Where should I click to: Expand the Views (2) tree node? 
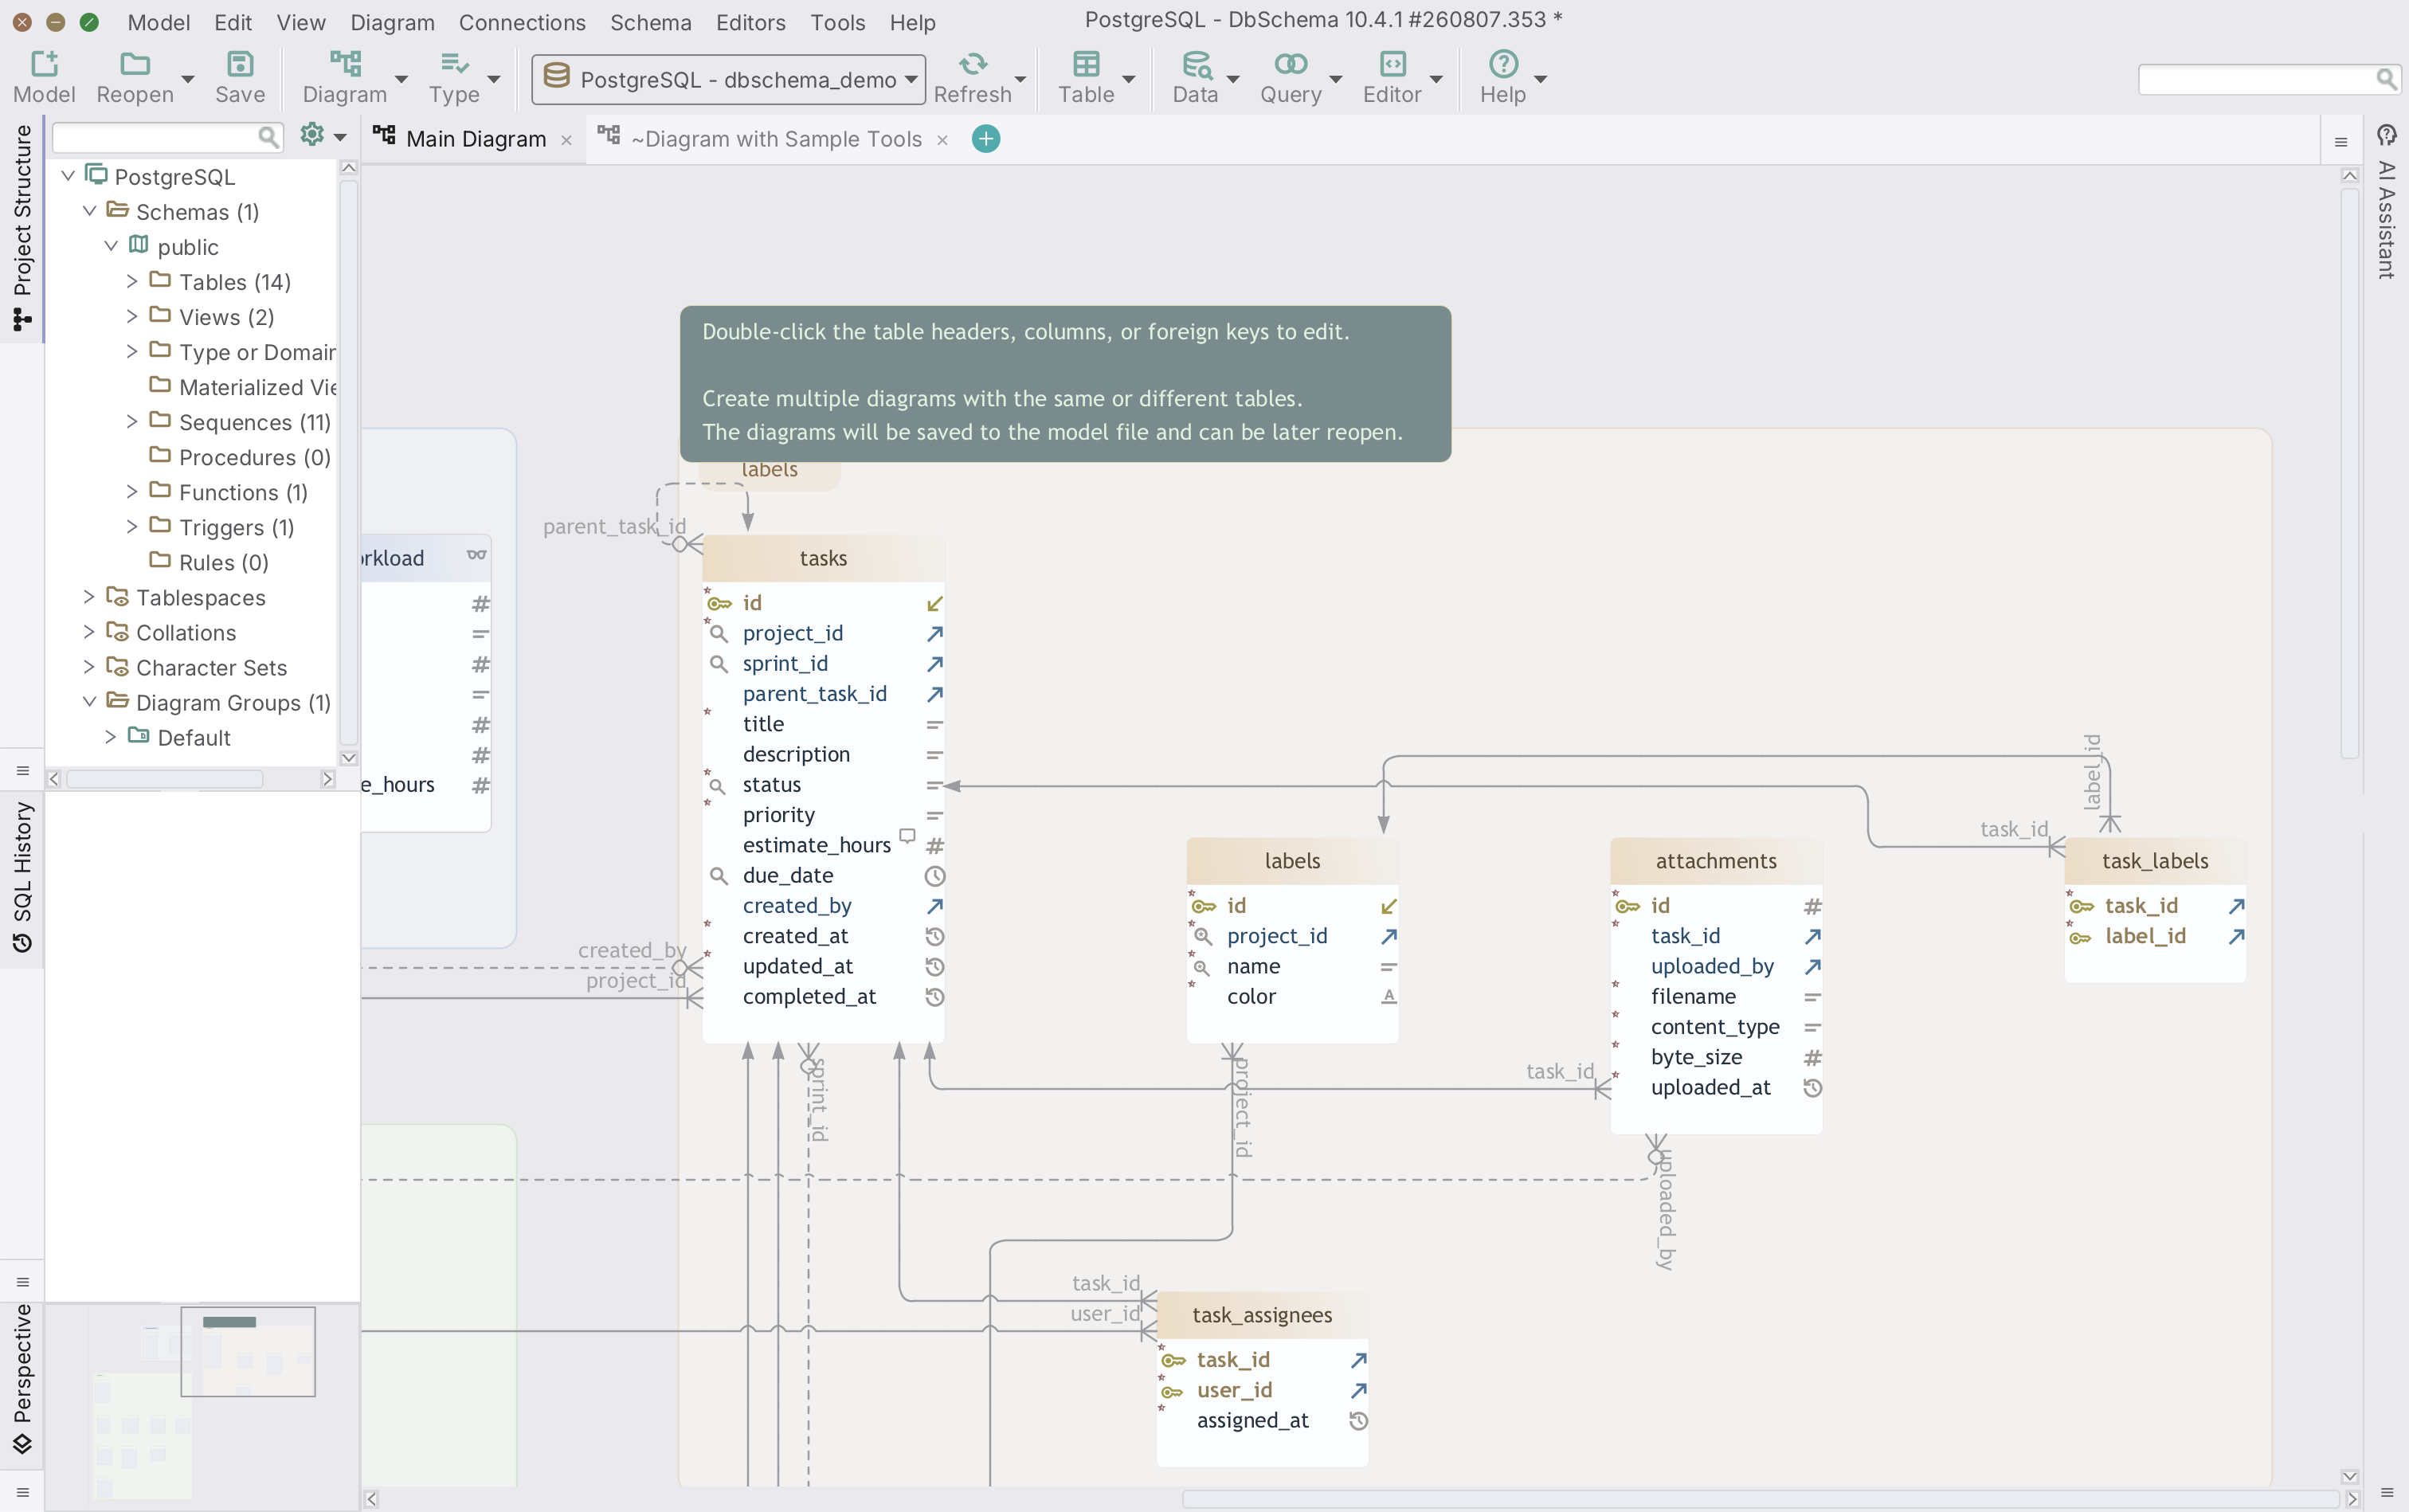[x=132, y=317]
